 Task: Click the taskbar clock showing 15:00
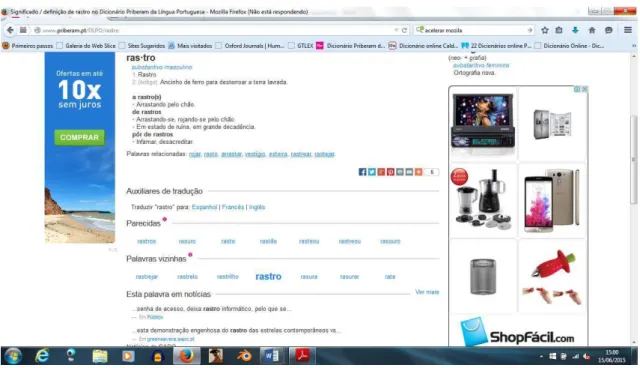611,356
